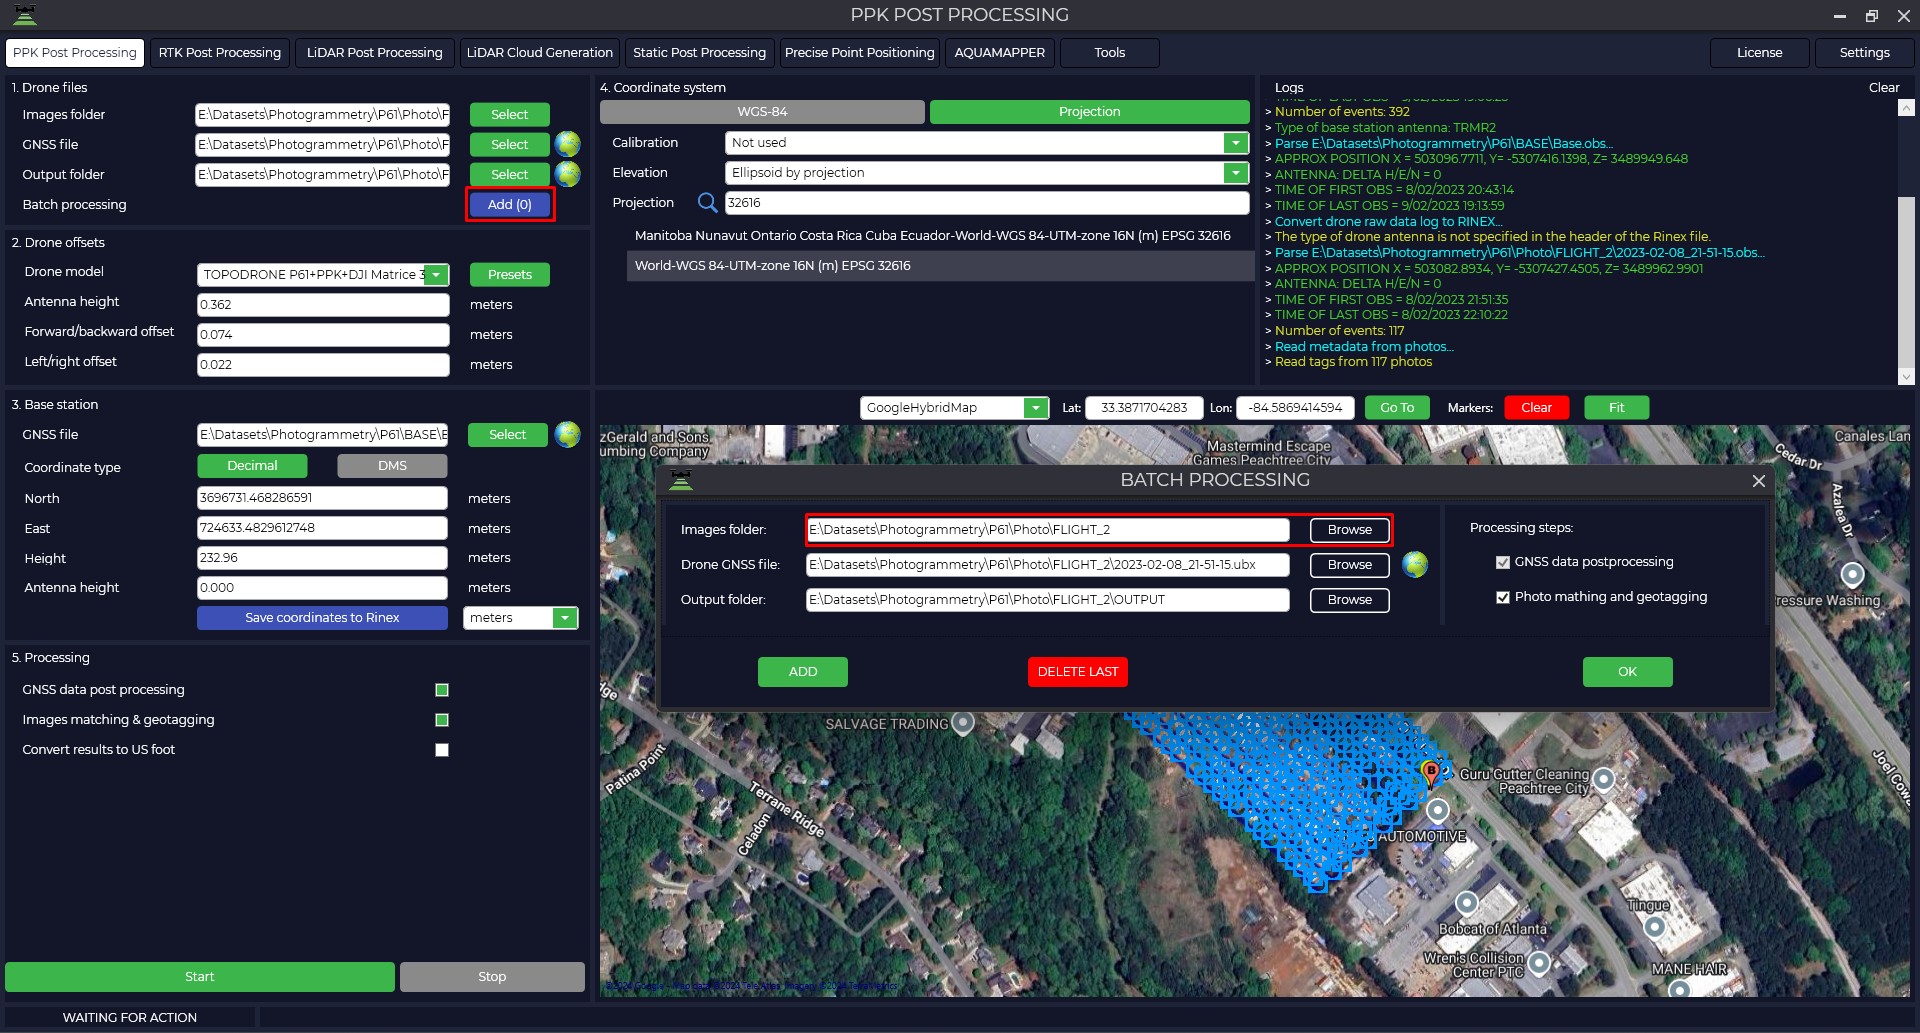Click the Tingue map pin
This screenshot has height=1033, width=1920.
click(x=1654, y=927)
